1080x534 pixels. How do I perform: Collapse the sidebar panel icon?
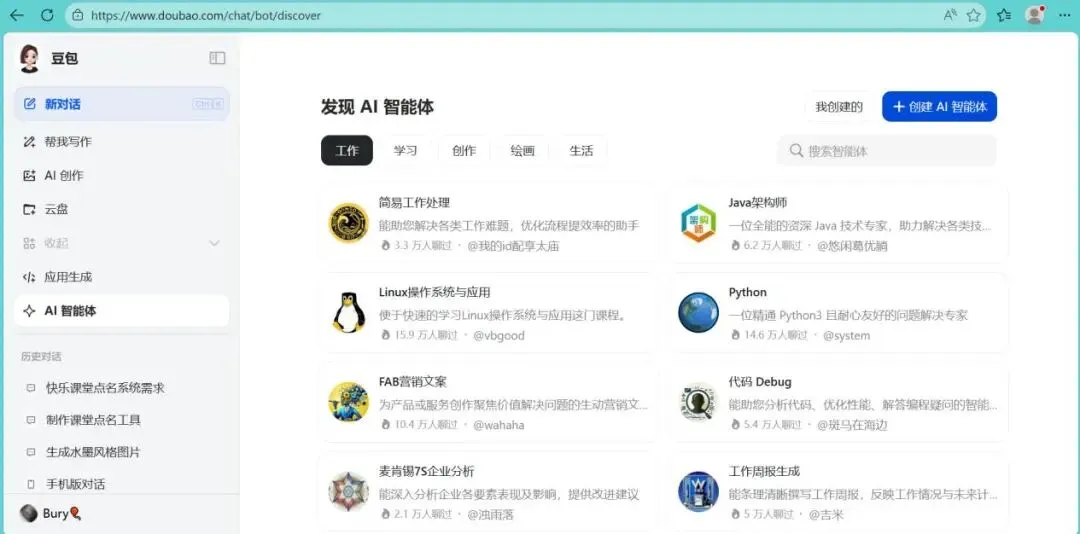pyautogui.click(x=217, y=59)
